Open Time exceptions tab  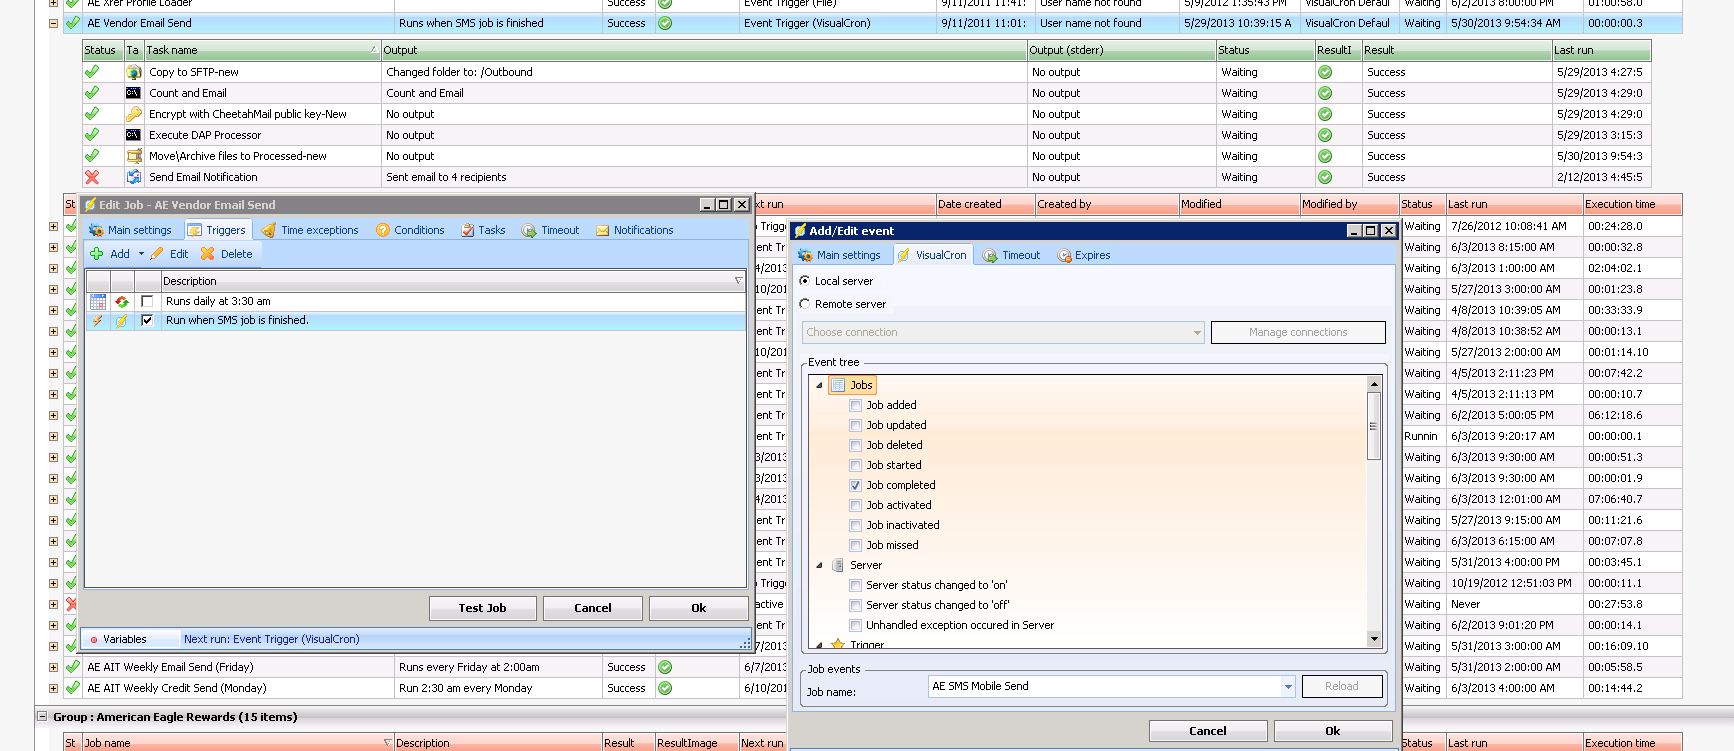[x=310, y=230]
